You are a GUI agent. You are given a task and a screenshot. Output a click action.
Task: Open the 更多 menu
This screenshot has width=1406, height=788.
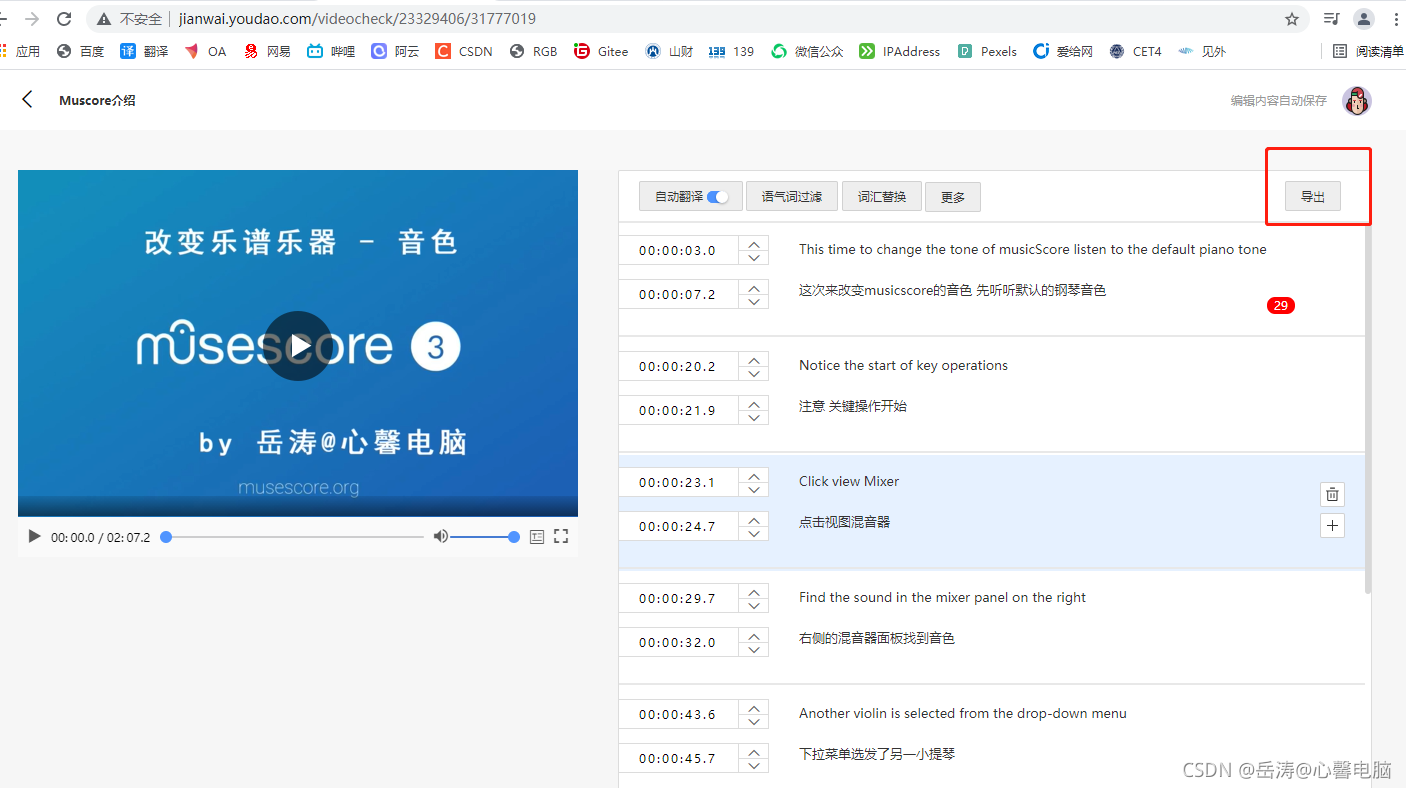tap(953, 197)
